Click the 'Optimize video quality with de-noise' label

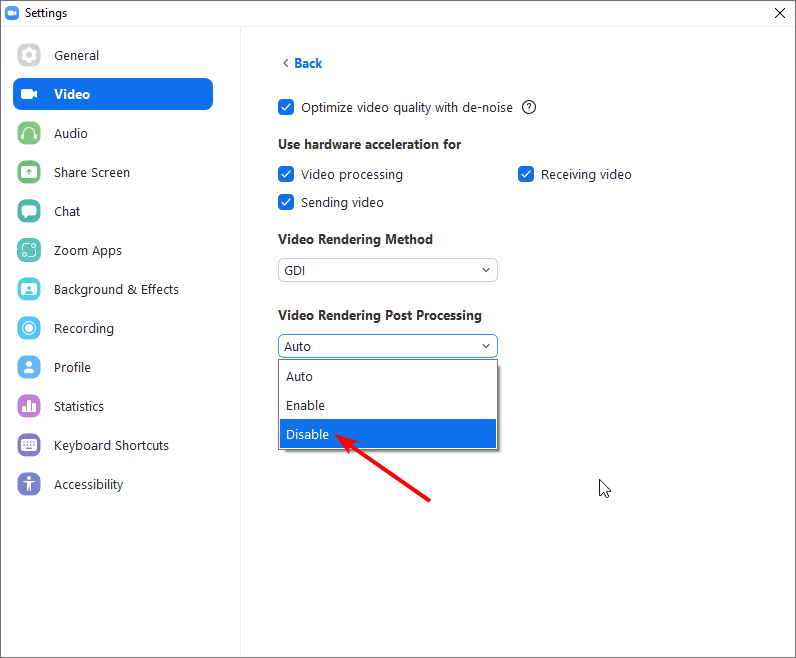[x=407, y=108]
